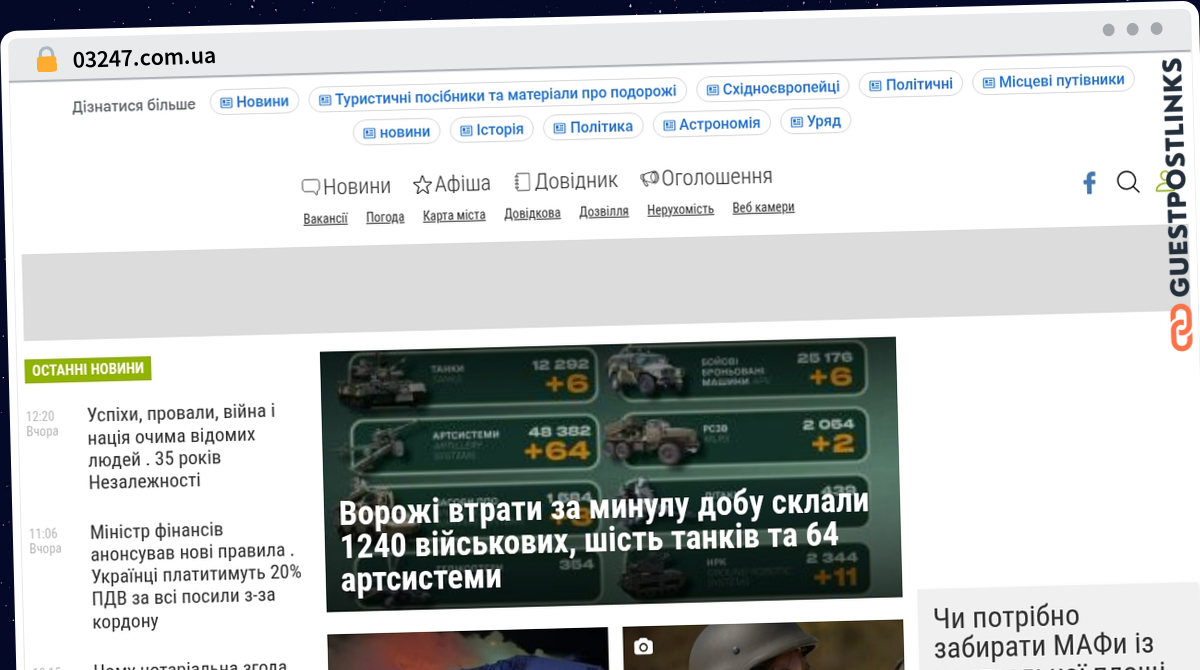This screenshot has width=1200, height=670.
Task: Open the camera icon on the photo thumbnail
Action: (x=643, y=647)
